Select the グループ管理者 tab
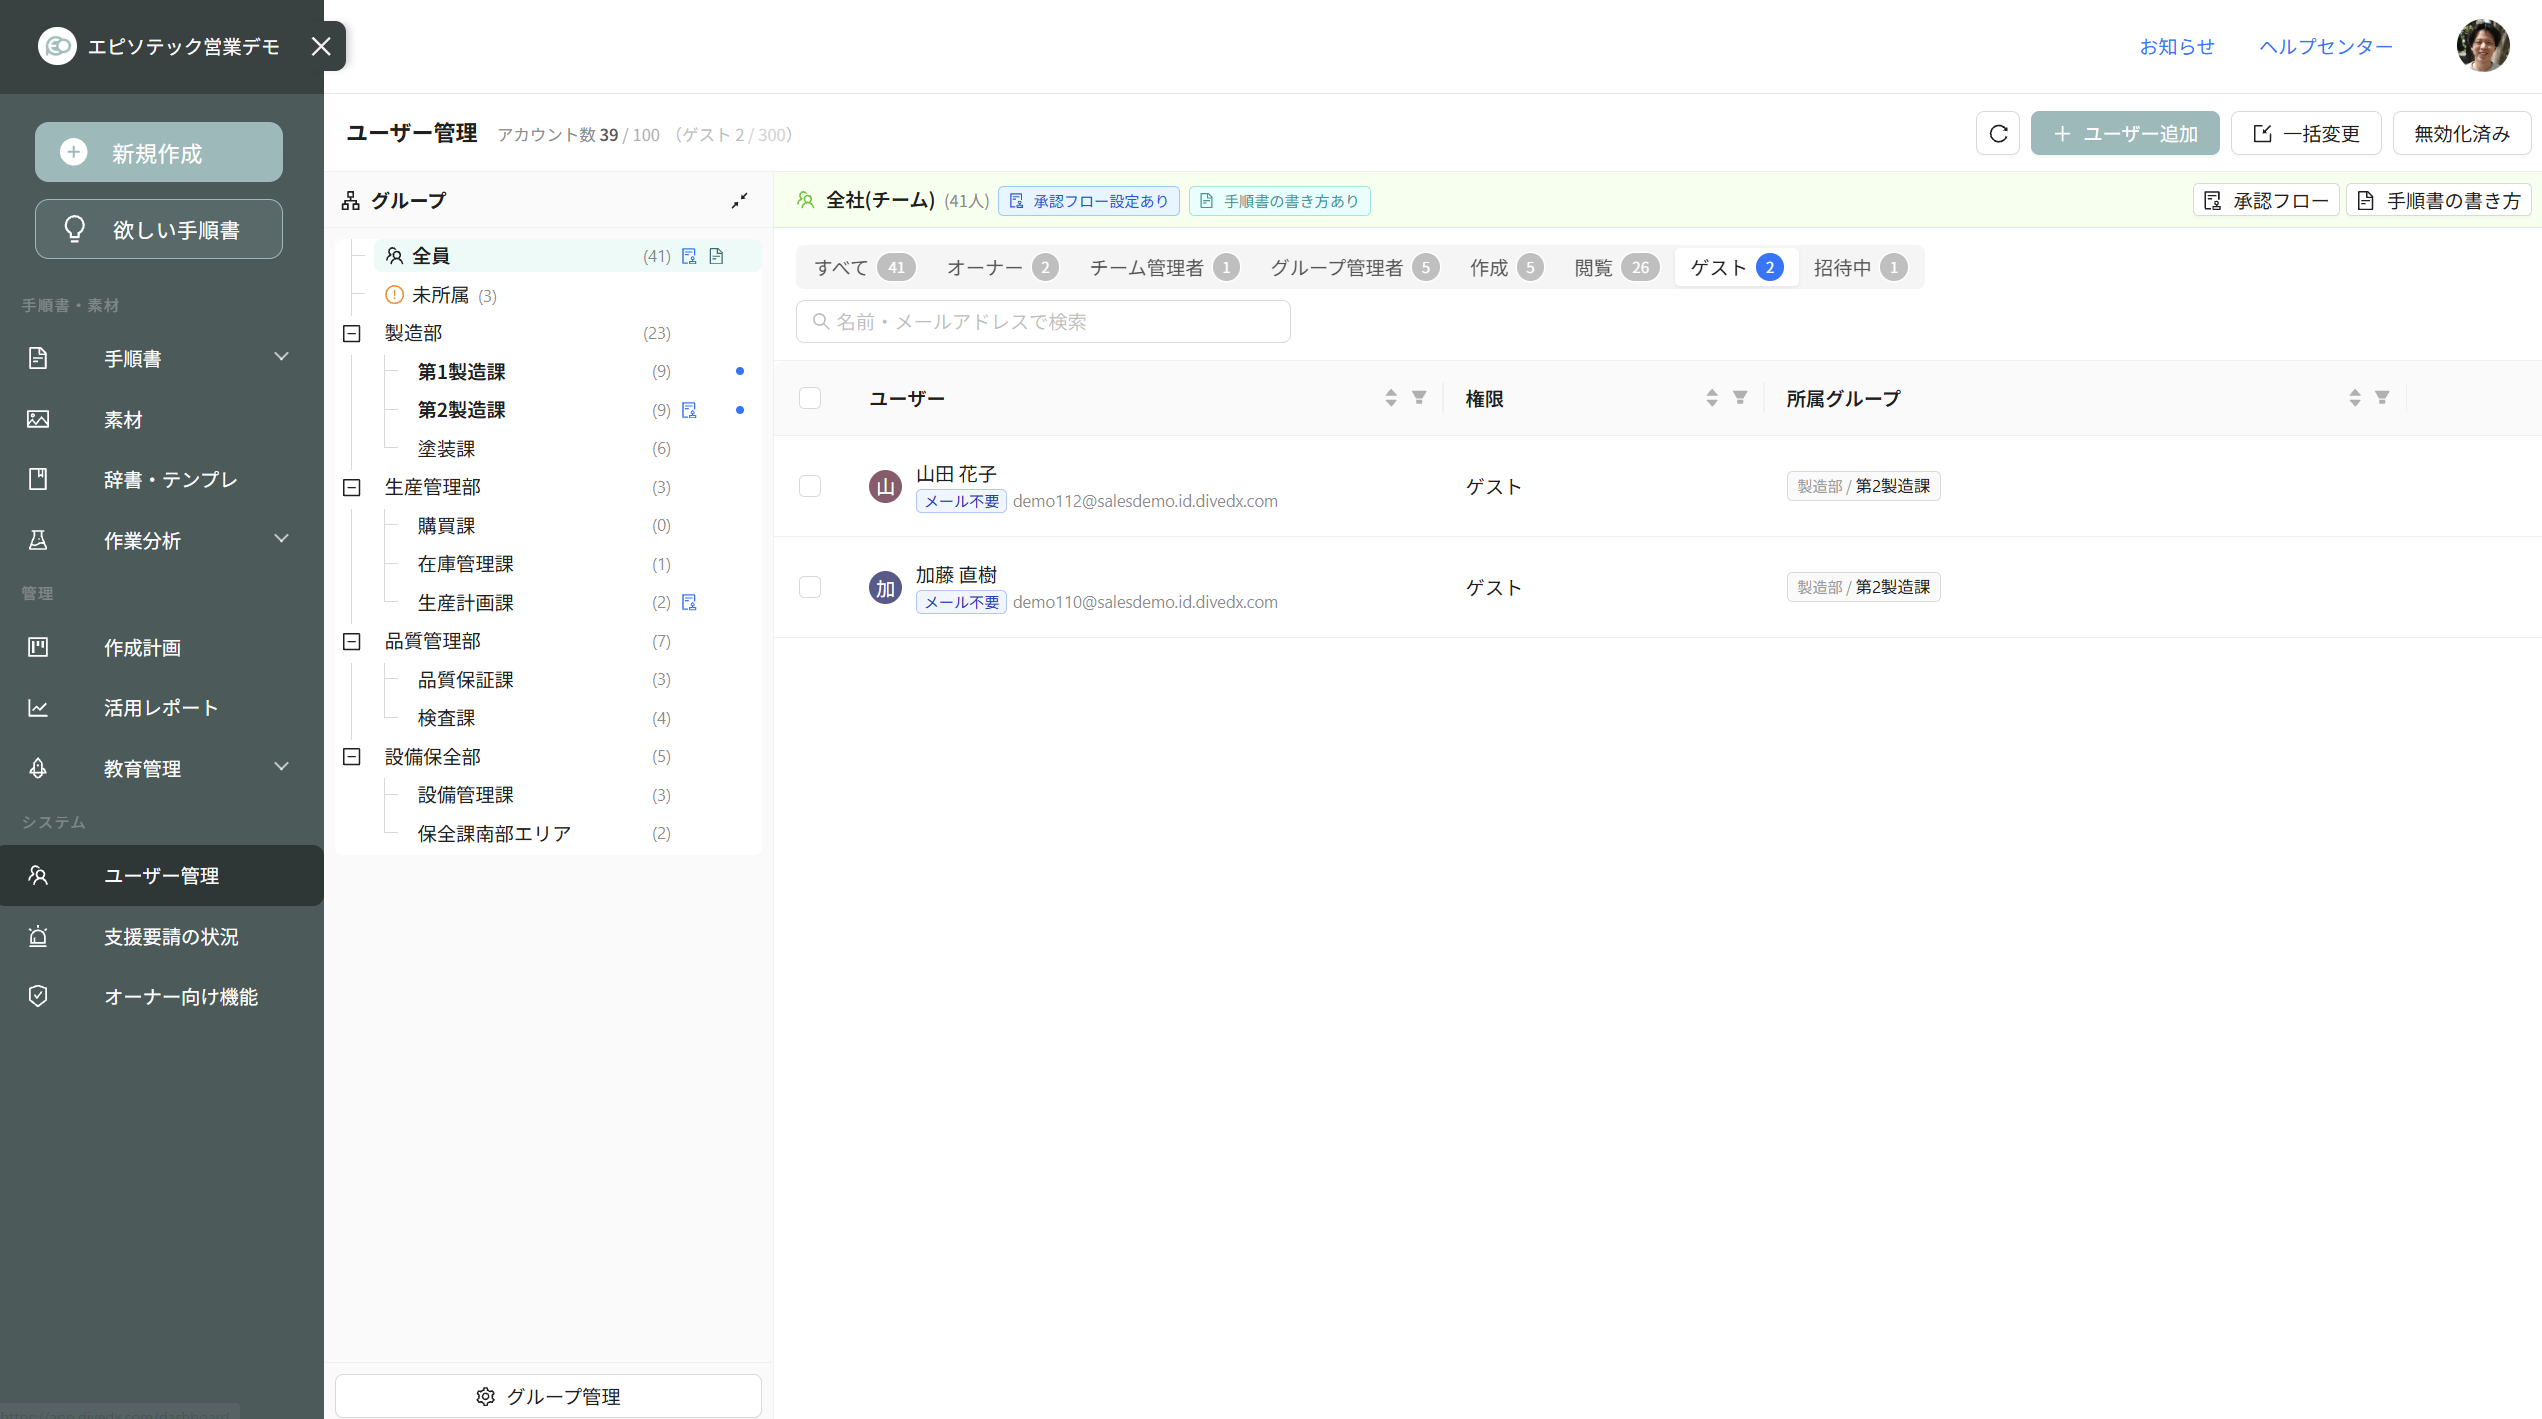 1354,268
